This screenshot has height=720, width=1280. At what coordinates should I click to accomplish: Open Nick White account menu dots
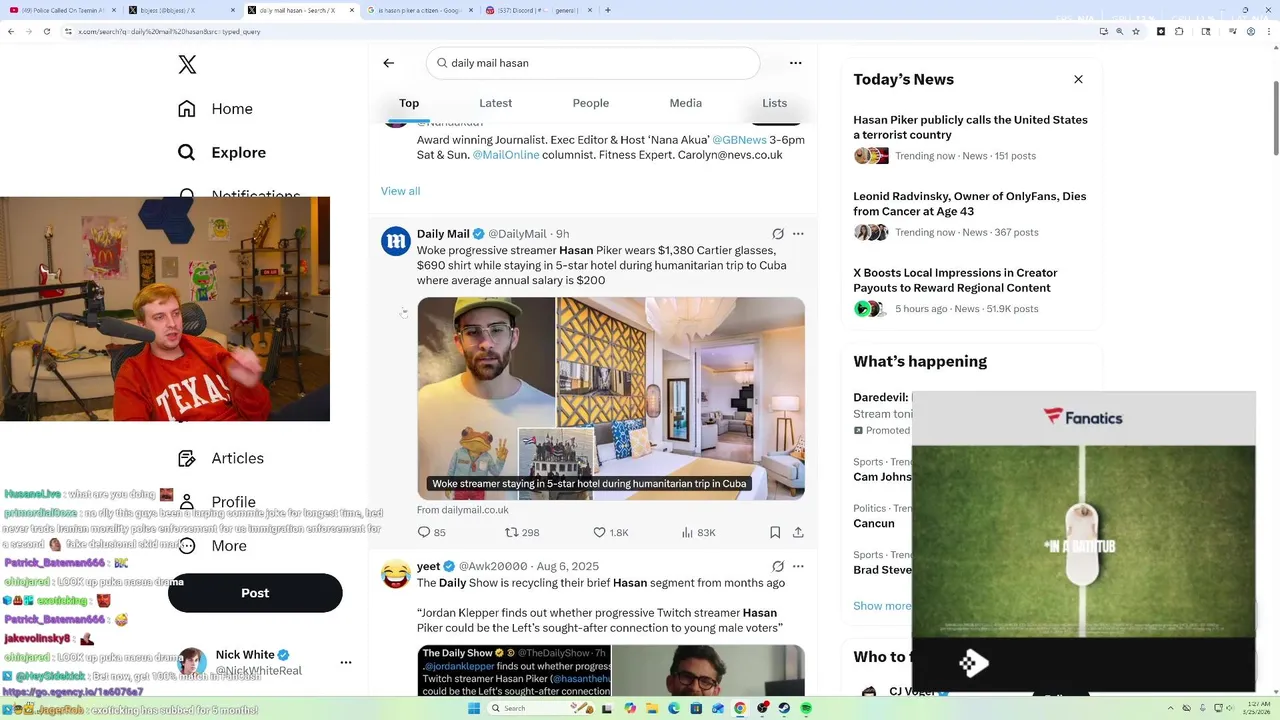point(346,662)
